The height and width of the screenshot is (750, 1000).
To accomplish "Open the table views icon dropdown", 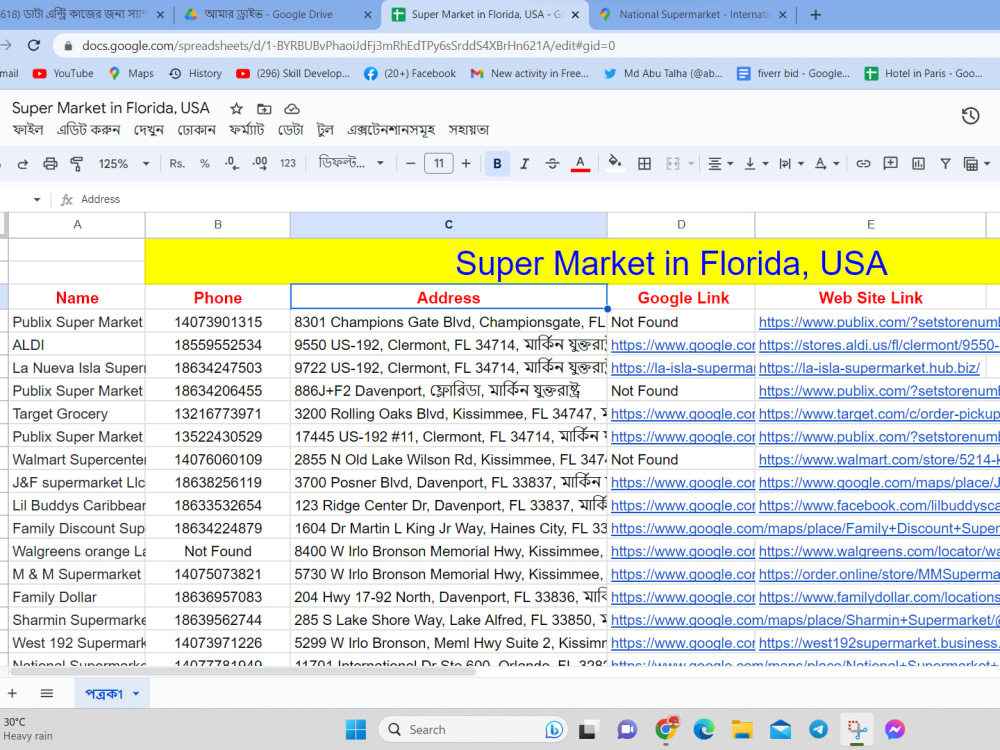I will click(976, 164).
